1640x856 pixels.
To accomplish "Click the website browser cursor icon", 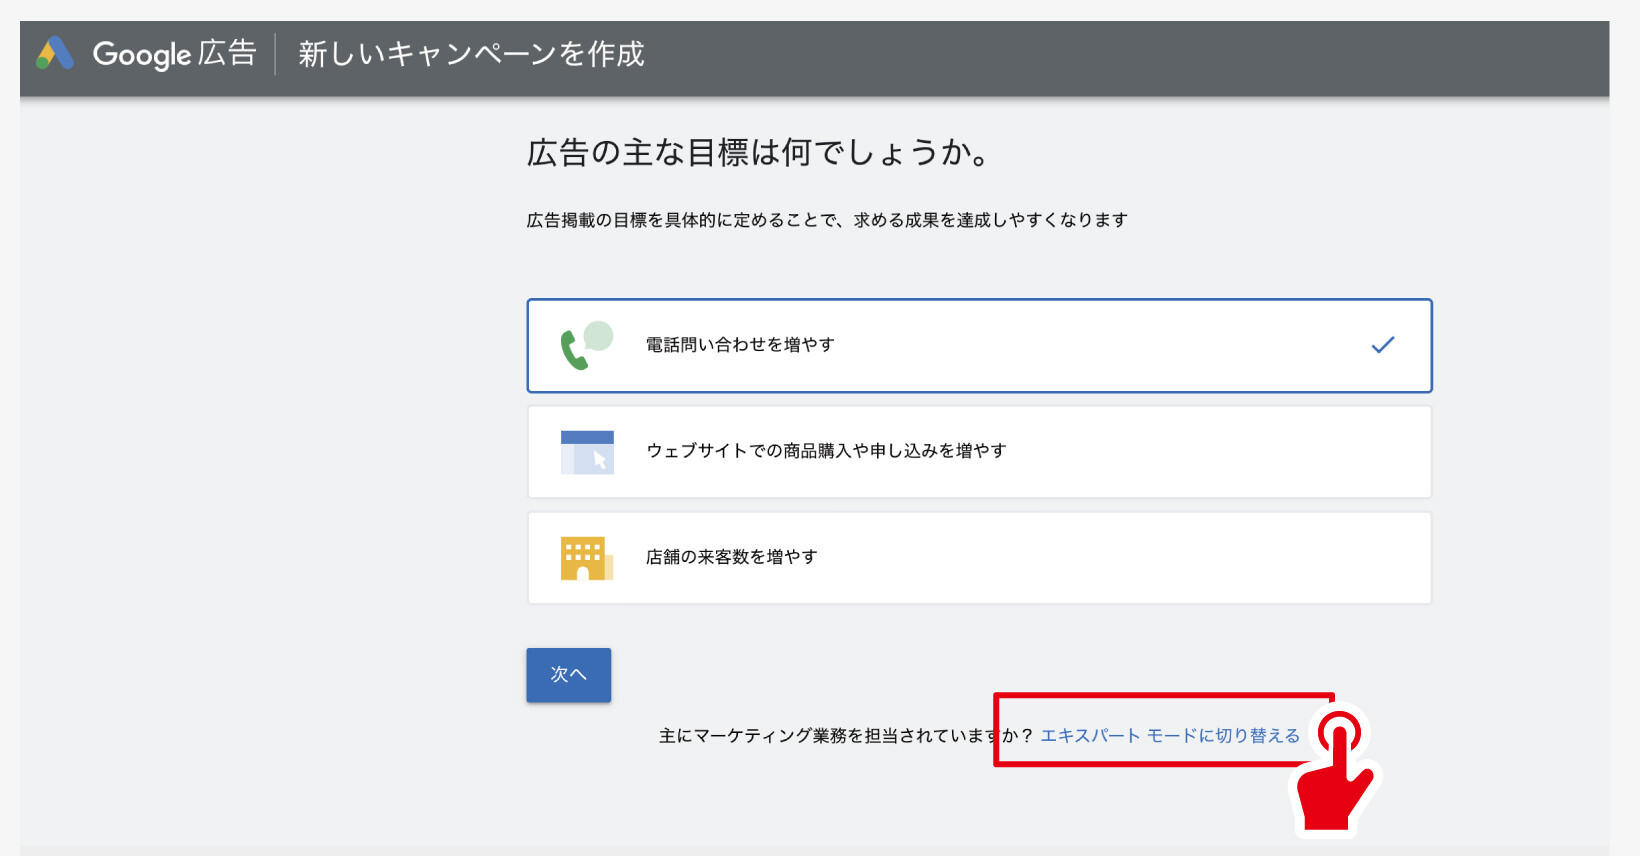I will [587, 452].
